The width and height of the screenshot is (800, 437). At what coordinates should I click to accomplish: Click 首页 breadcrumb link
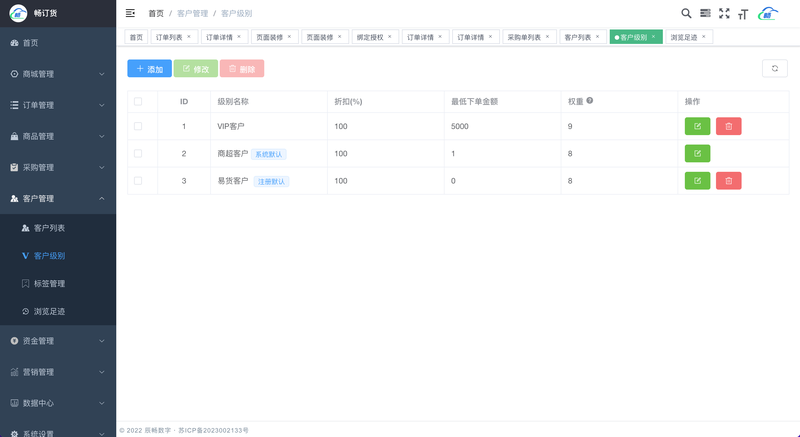pos(156,13)
